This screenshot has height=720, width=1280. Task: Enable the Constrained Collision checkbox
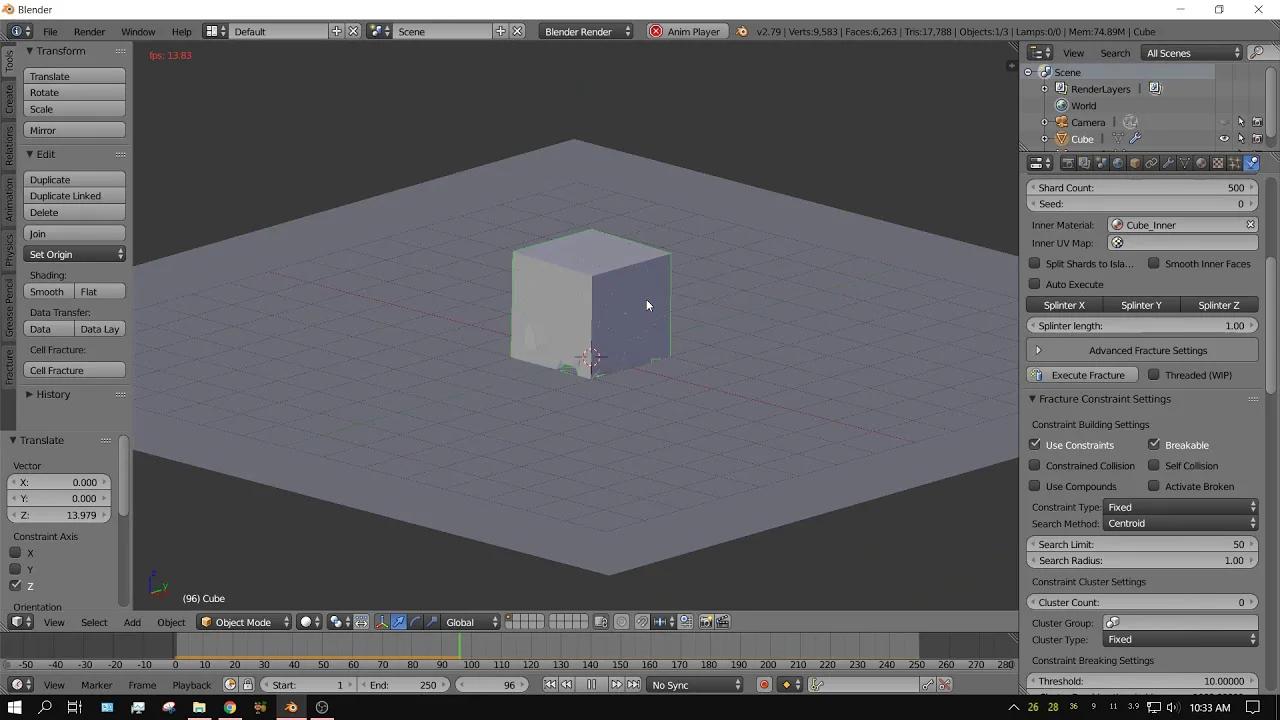1035,465
